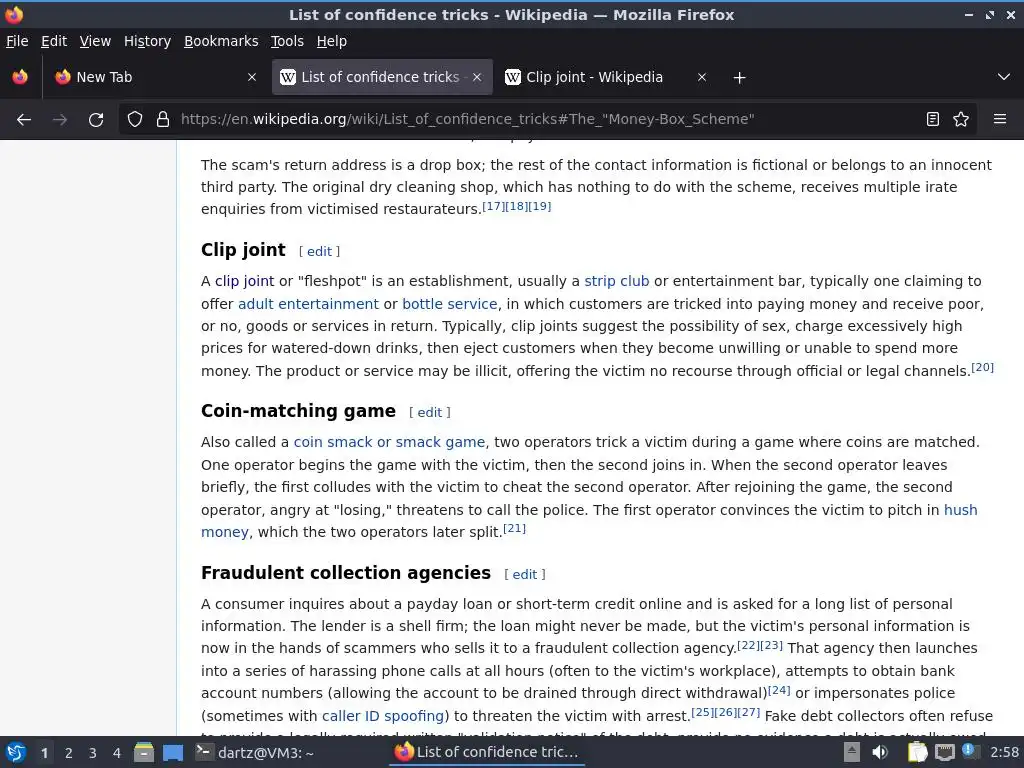The width and height of the screenshot is (1024, 768).
Task: Expand the list all tabs chevron
Action: [1004, 77]
